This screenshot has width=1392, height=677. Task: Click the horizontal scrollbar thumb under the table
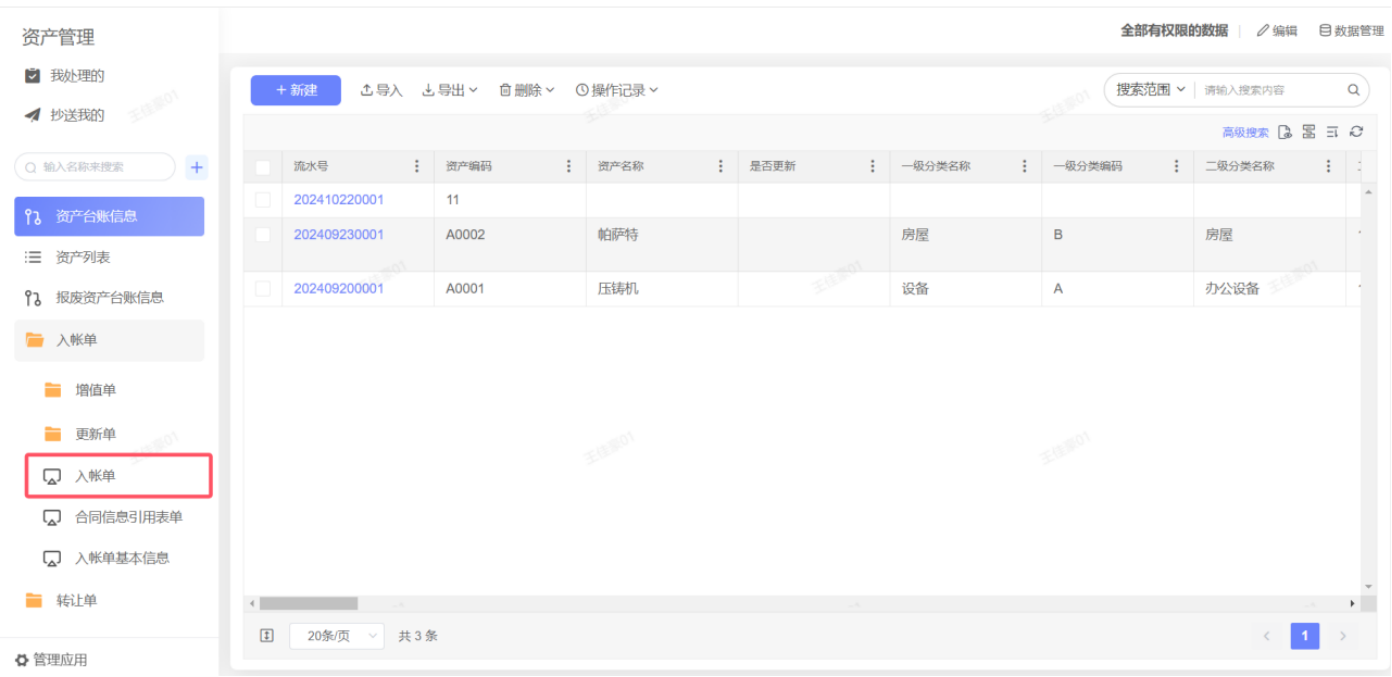tap(308, 604)
